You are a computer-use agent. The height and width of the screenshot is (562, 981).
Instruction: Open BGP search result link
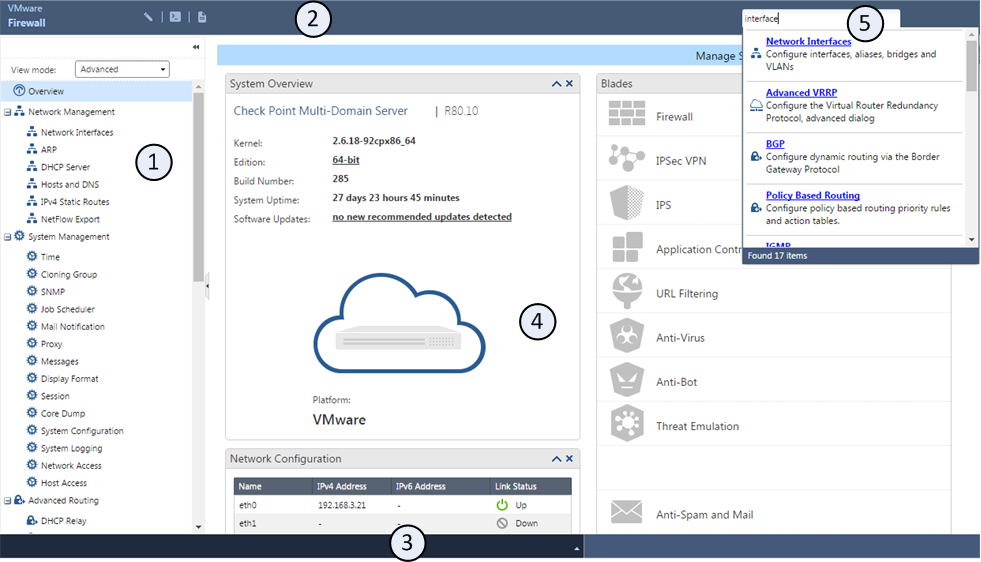[x=775, y=144]
